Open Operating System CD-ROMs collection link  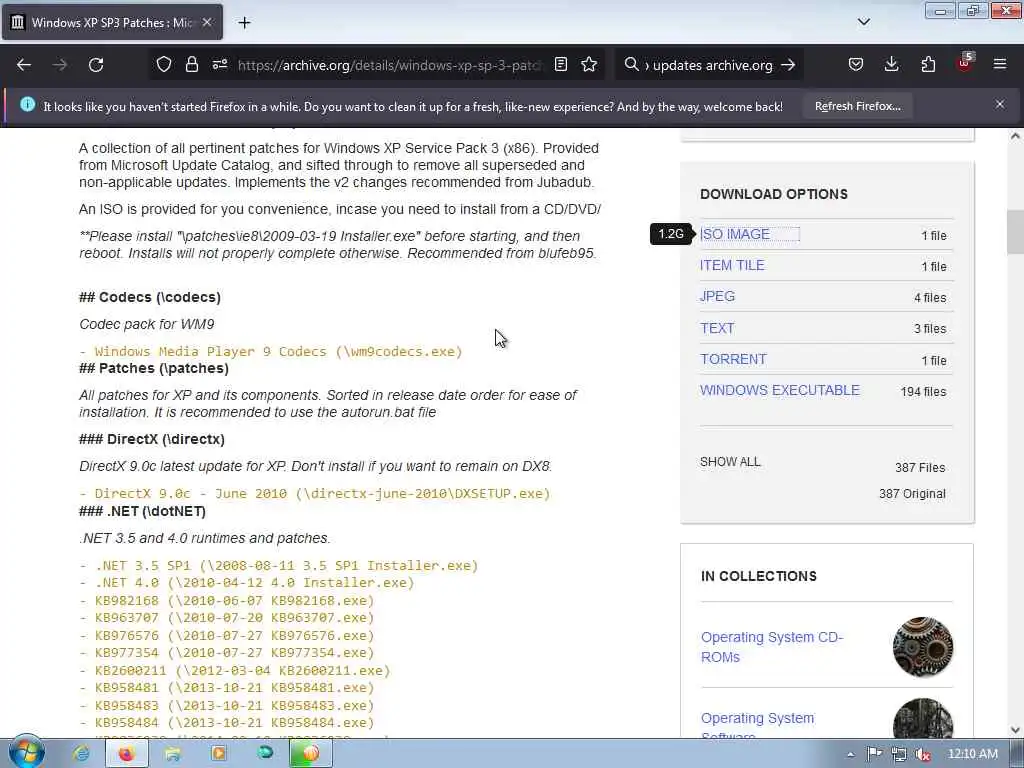click(x=772, y=647)
